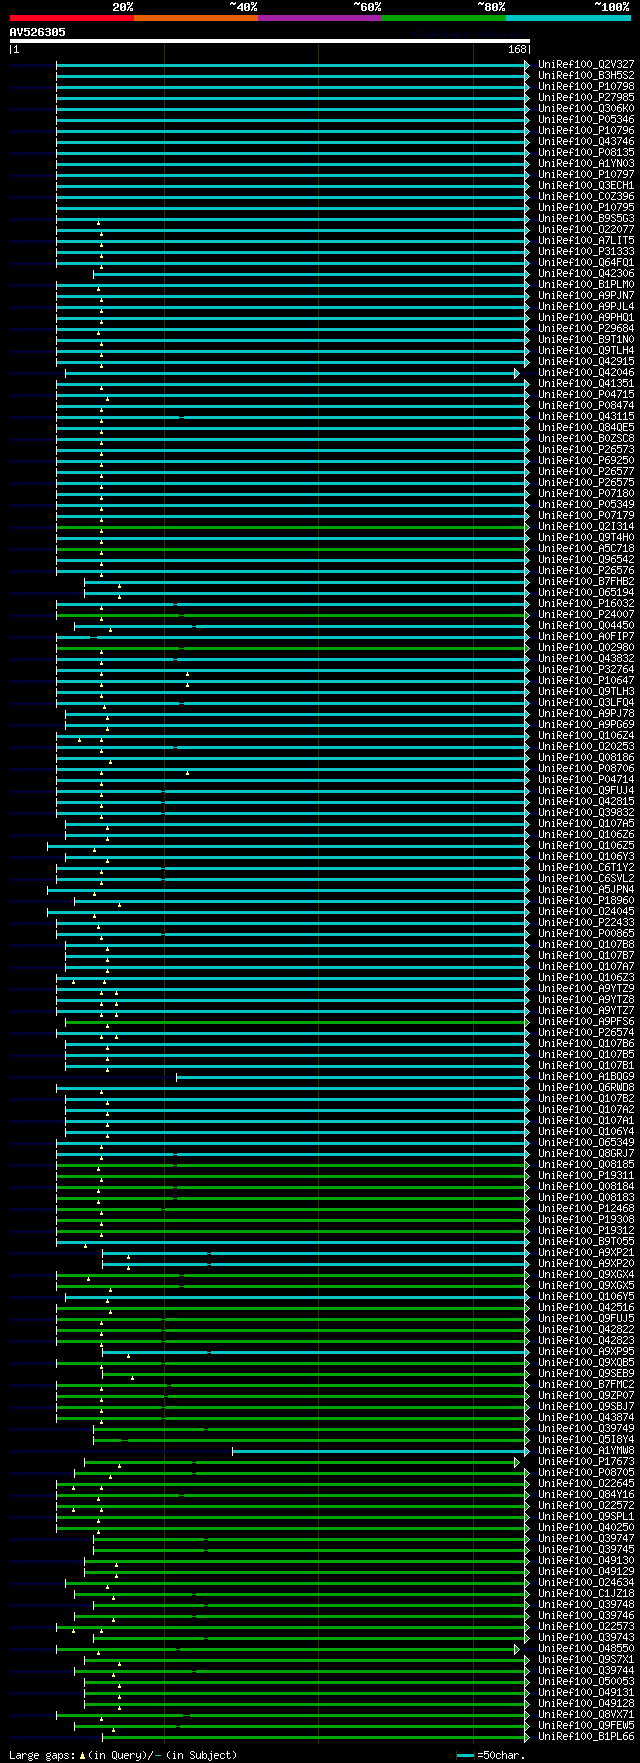Click the AV526305 query name
Image resolution: width=640 pixels, height=1763 pixels.
coord(38,32)
